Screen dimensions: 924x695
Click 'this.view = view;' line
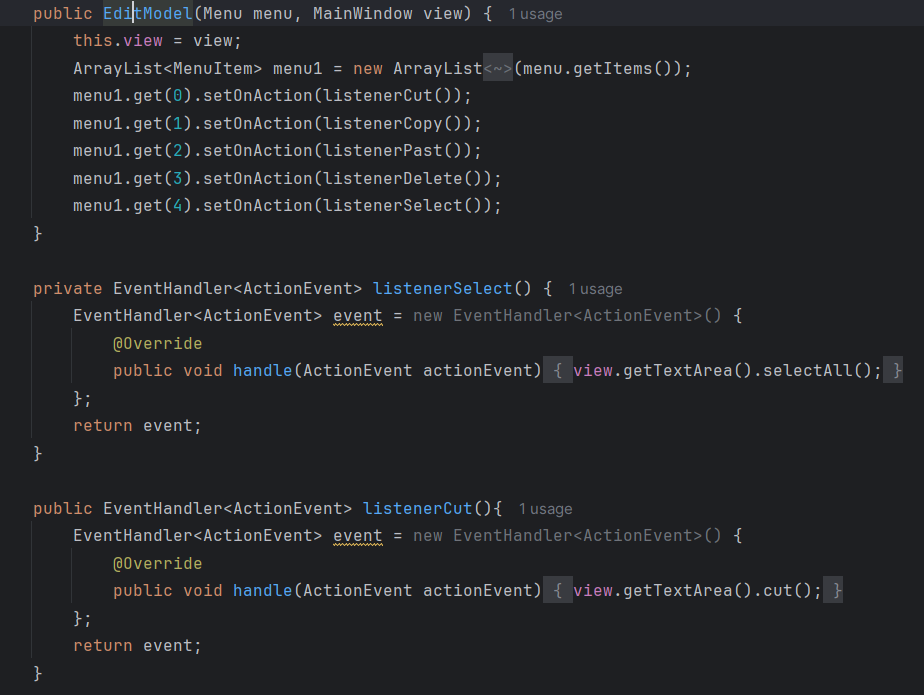tap(157, 41)
